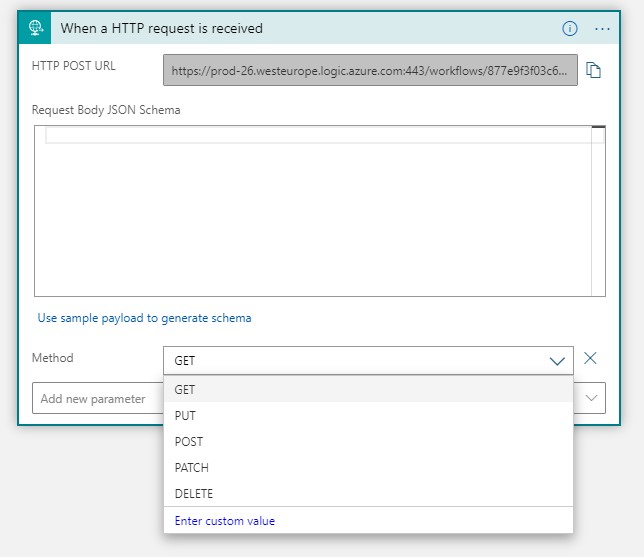Viewport: 644px width, 557px height.
Task: Collapse the Method dropdown using its chevron
Action: tap(557, 360)
